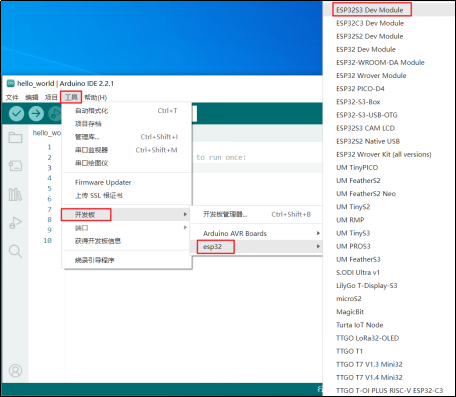456x397 pixels.
Task: Click line number 10 in editor gutter
Action: click(x=48, y=240)
